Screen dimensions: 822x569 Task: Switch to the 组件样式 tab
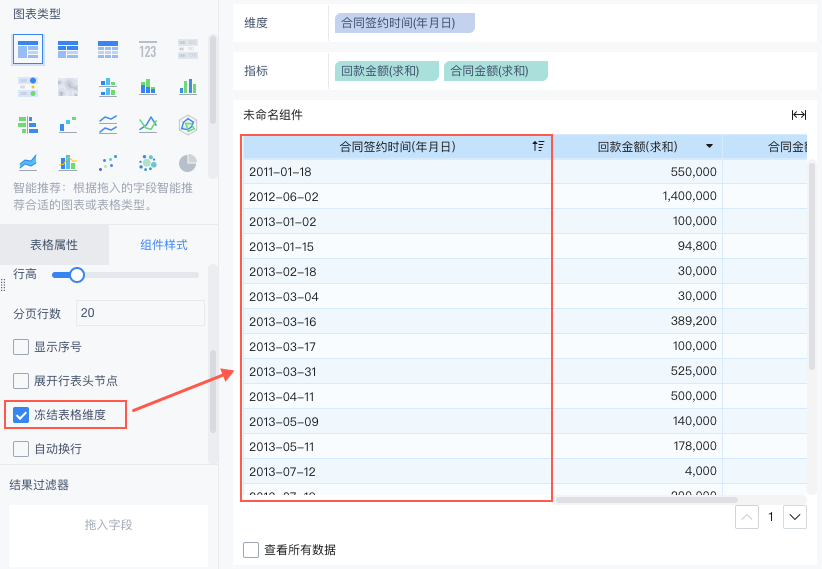point(164,245)
